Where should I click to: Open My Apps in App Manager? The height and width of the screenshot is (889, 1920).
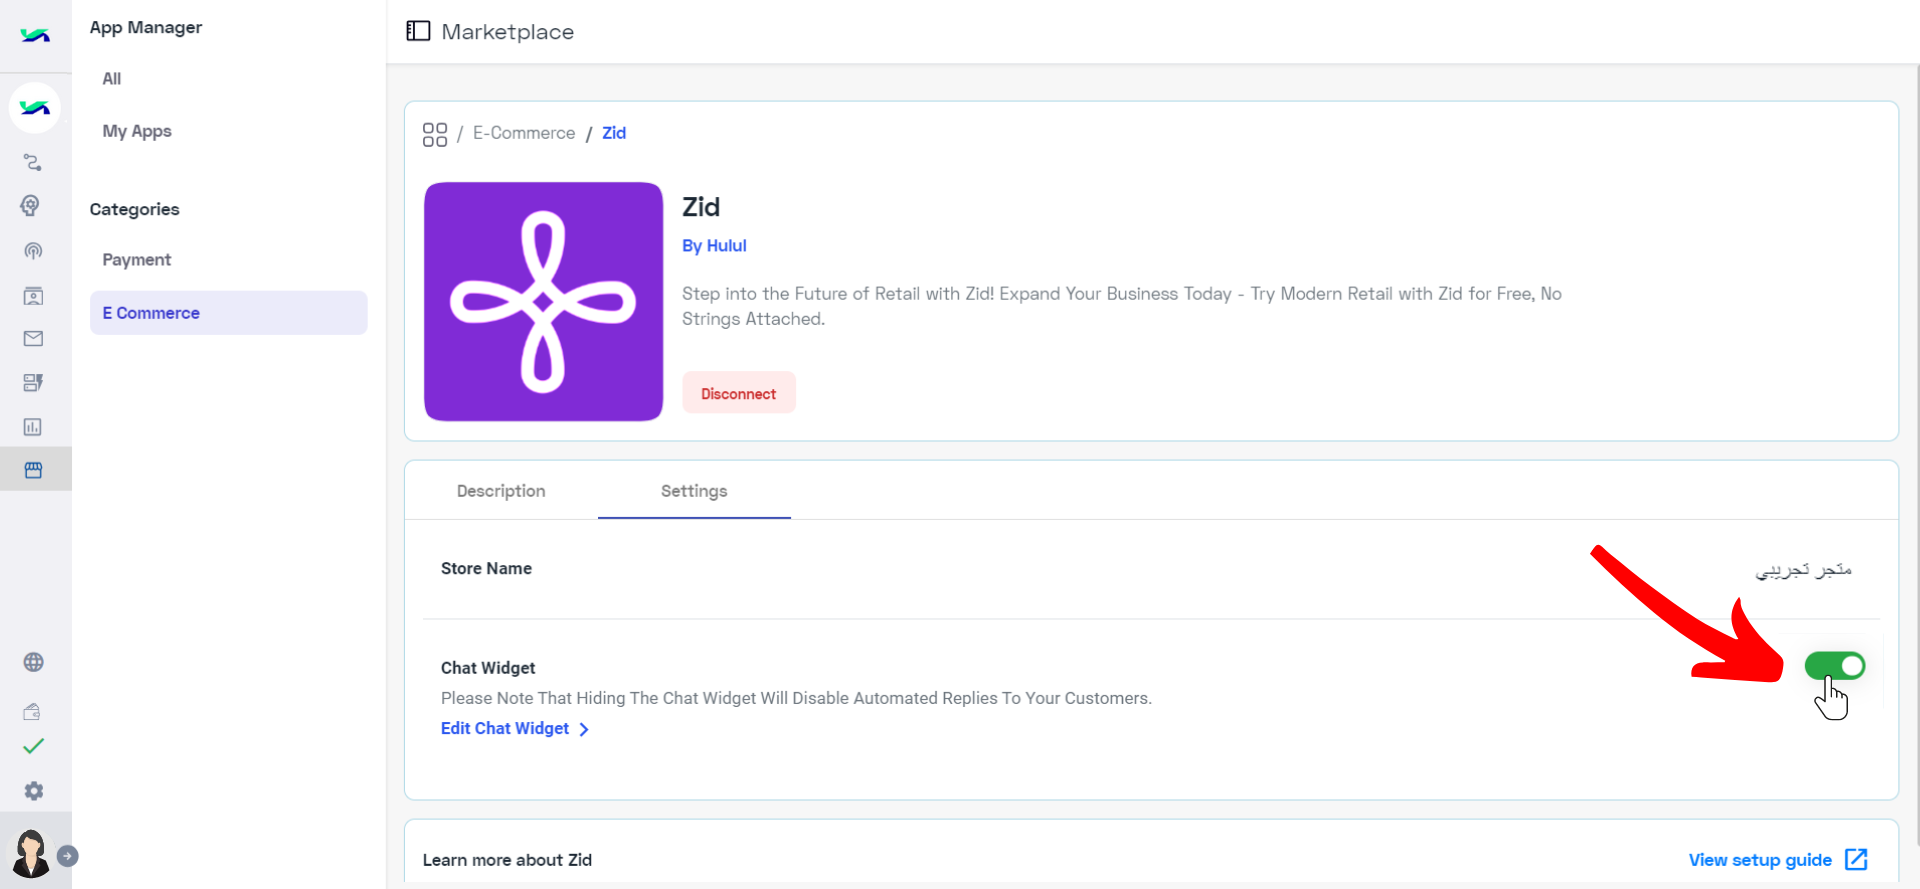pos(137,131)
